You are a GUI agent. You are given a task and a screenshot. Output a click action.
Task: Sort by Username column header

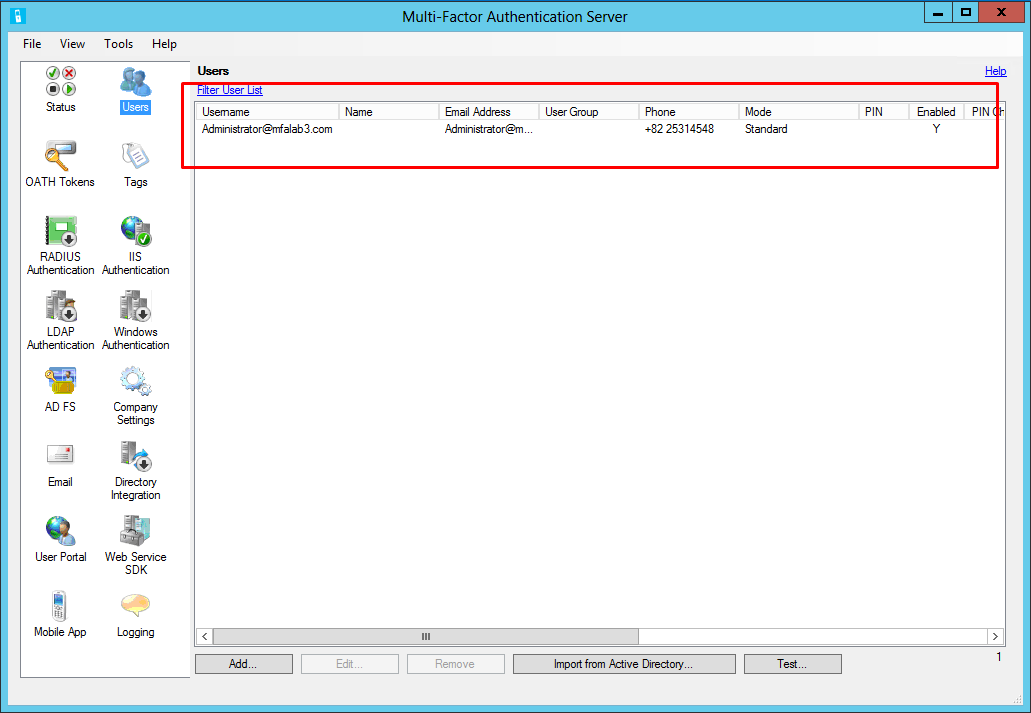click(x=267, y=112)
